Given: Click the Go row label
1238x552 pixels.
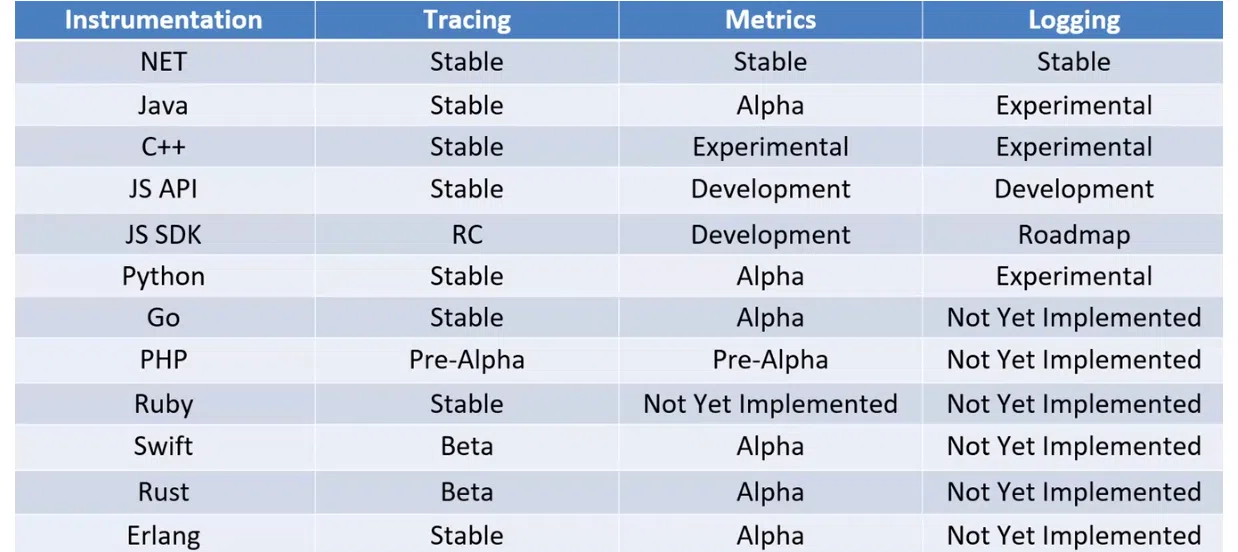Looking at the screenshot, I should click(163, 318).
